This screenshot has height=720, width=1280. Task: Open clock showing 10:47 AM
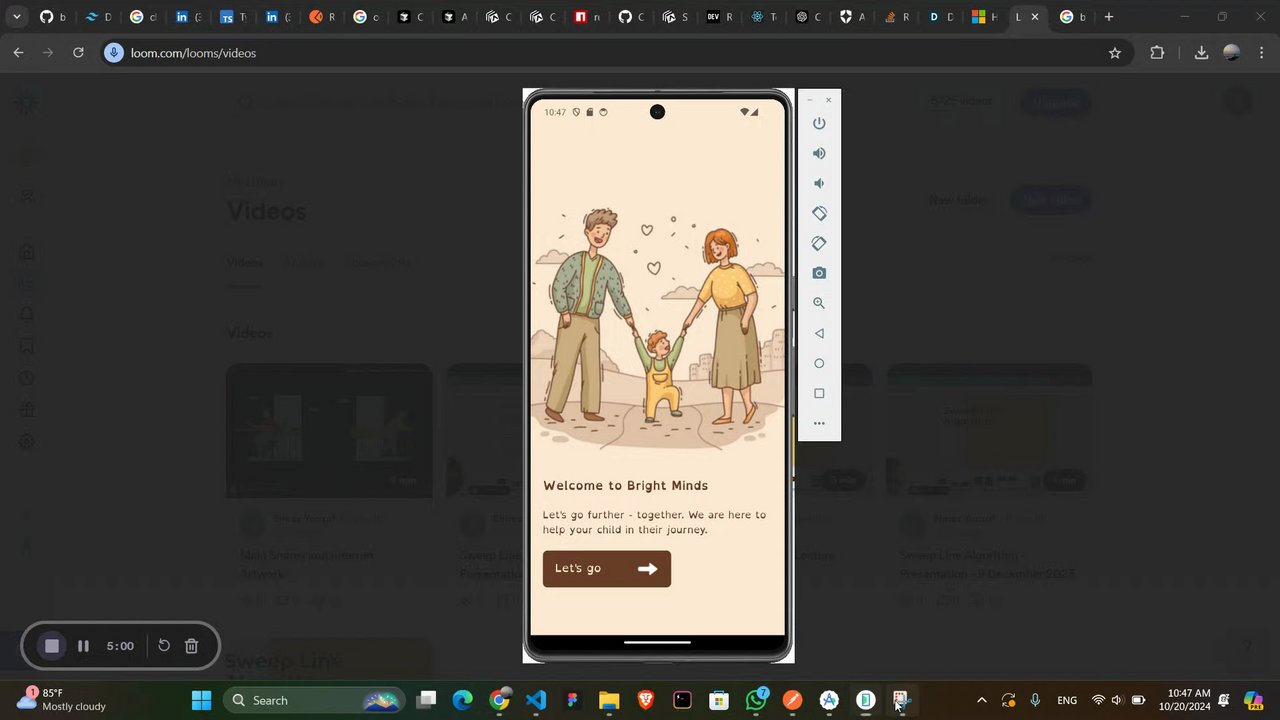point(1185,700)
